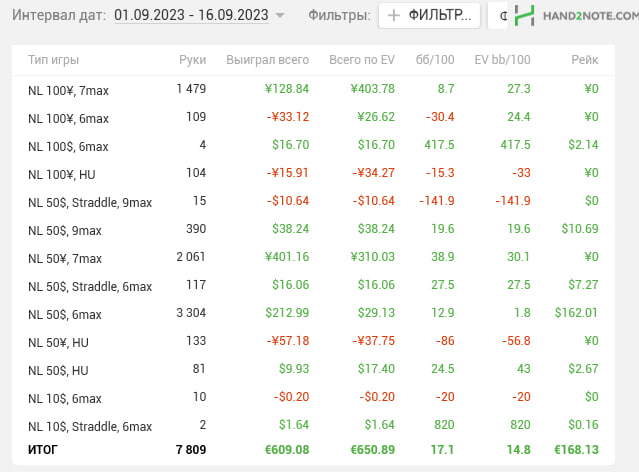Click EV value ¥403.78
639x472 pixels.
coord(372,88)
